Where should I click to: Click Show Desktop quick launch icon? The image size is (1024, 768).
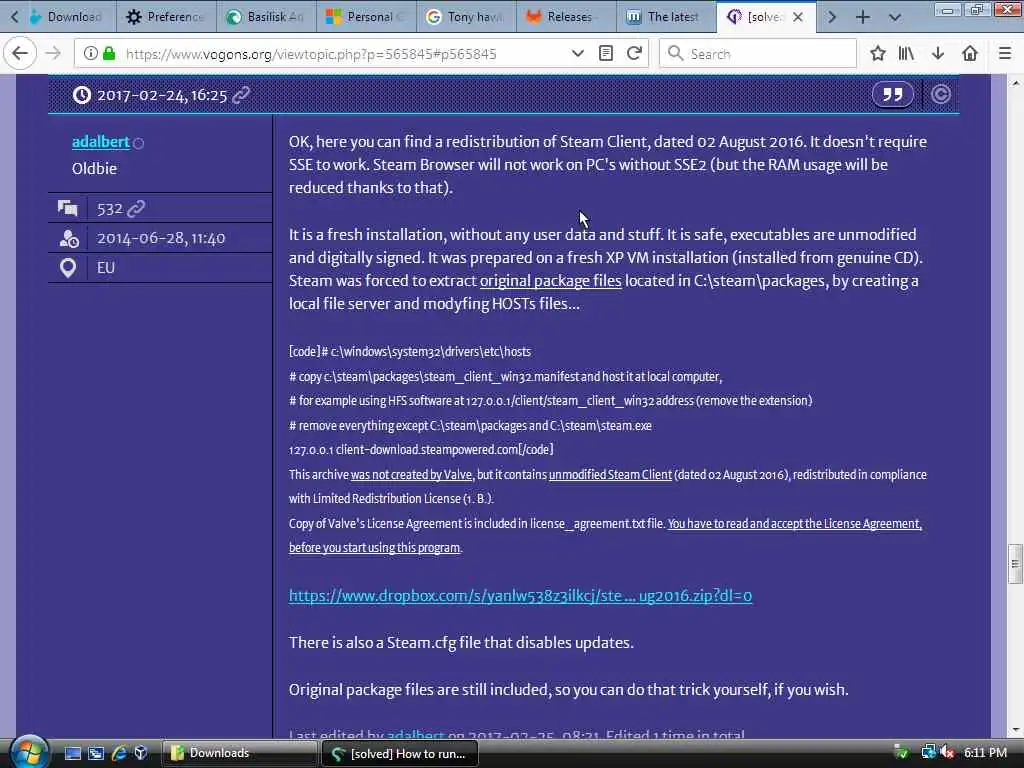72,753
